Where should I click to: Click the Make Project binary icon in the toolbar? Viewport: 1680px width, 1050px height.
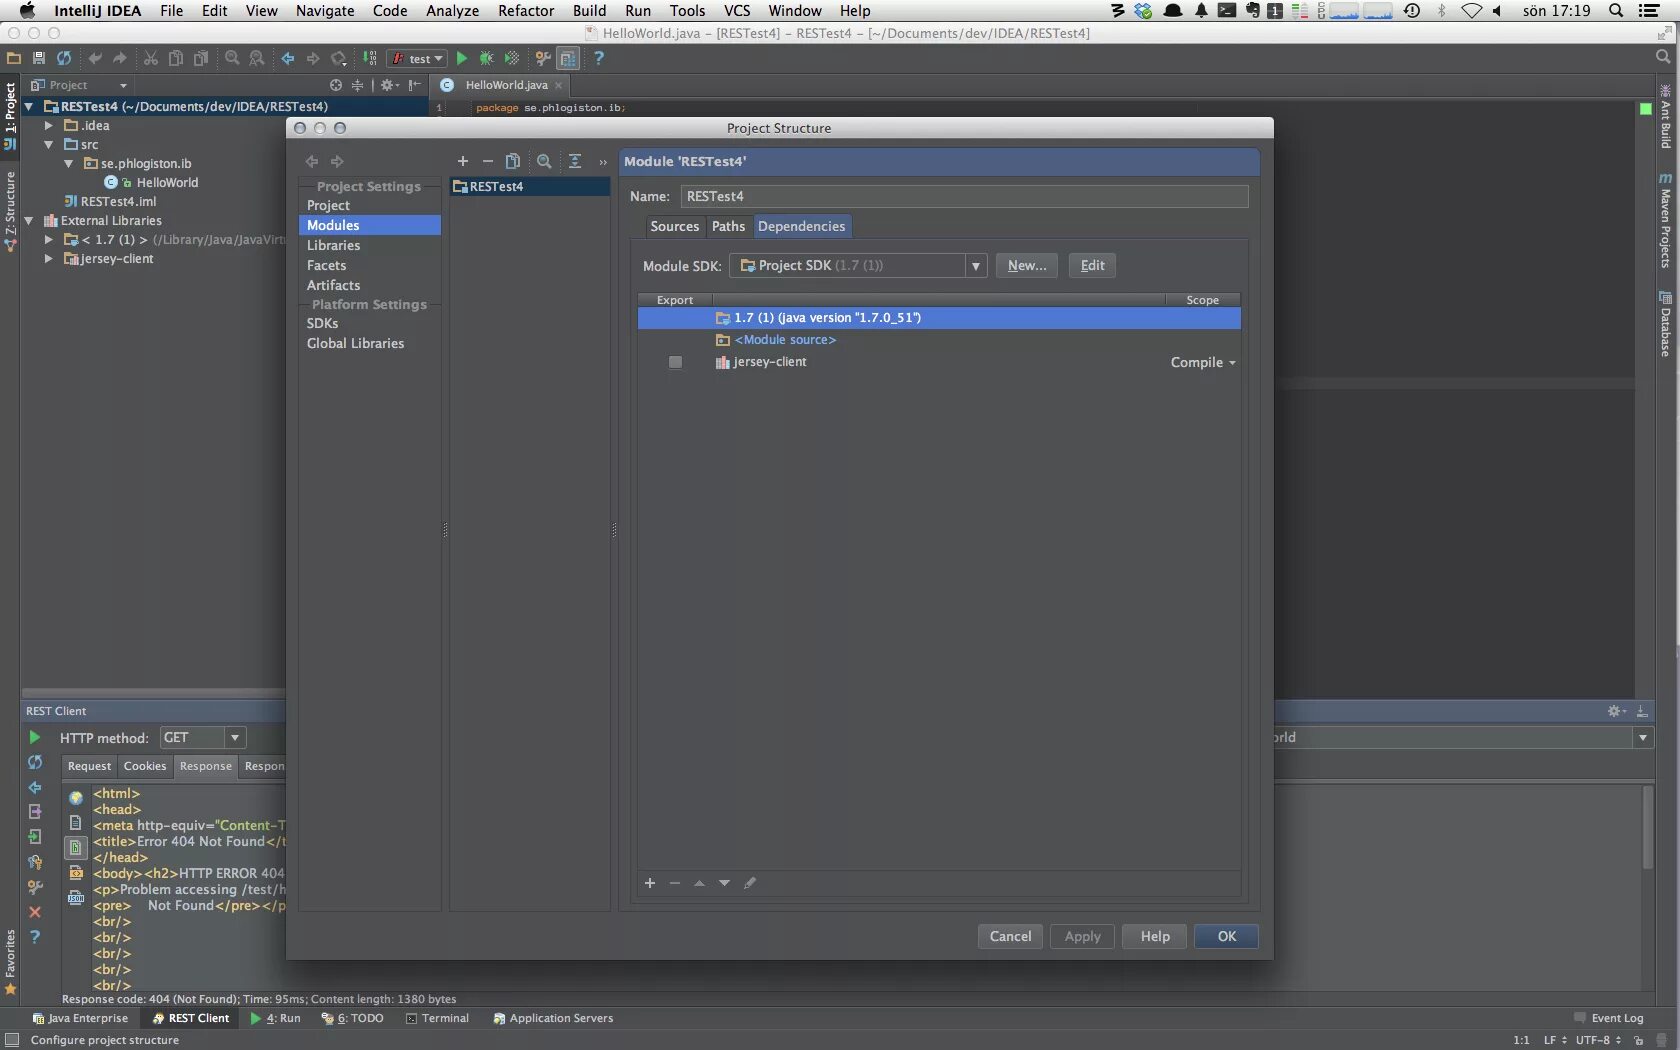tap(369, 58)
